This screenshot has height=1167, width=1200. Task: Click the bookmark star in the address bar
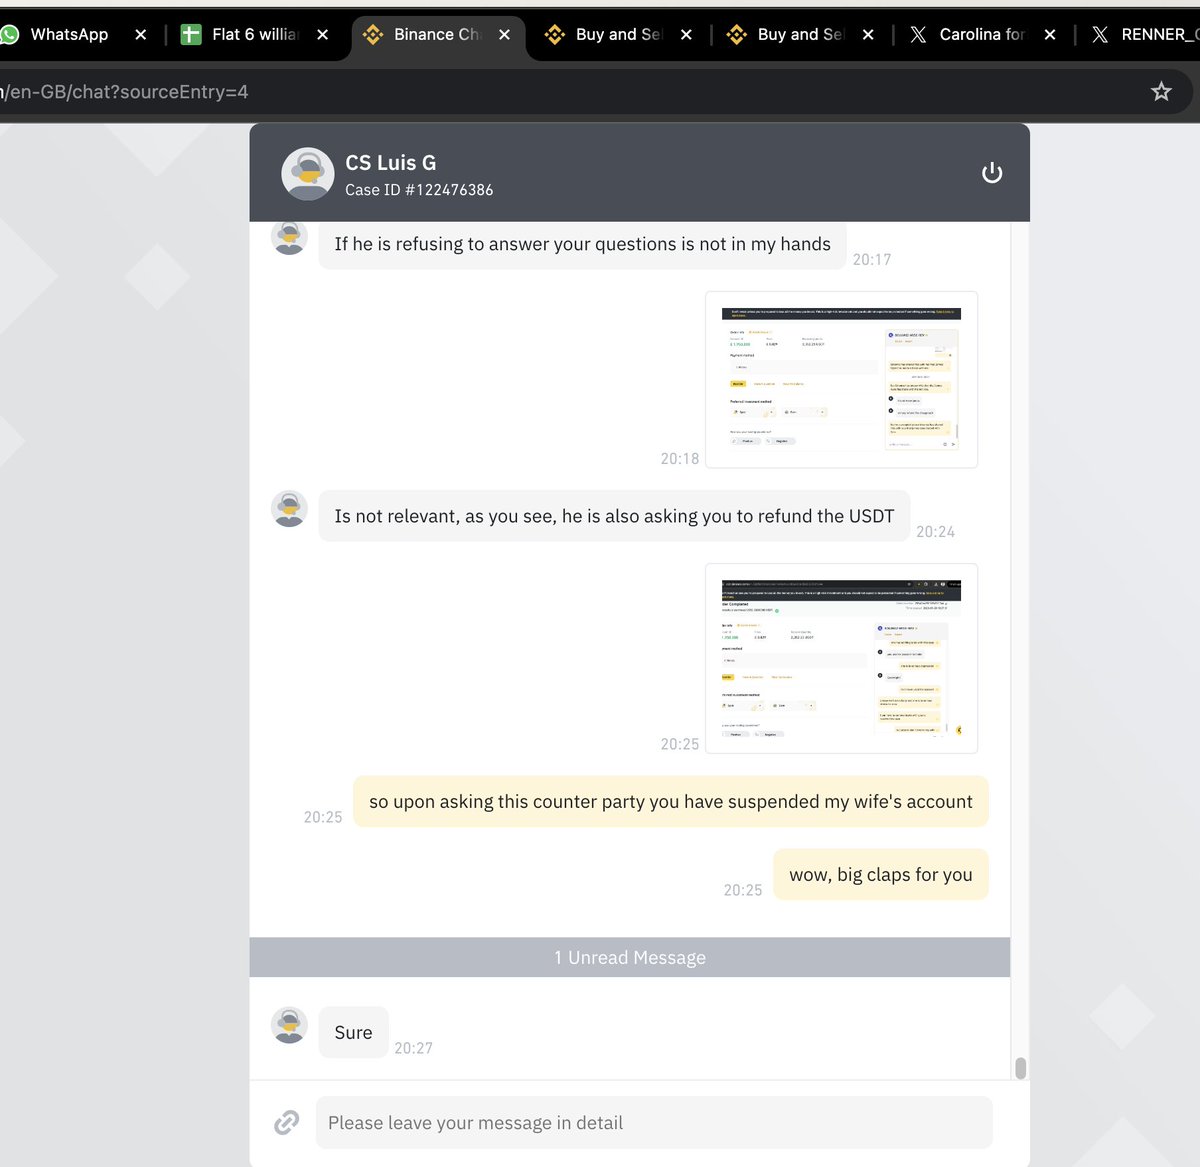coord(1161,90)
